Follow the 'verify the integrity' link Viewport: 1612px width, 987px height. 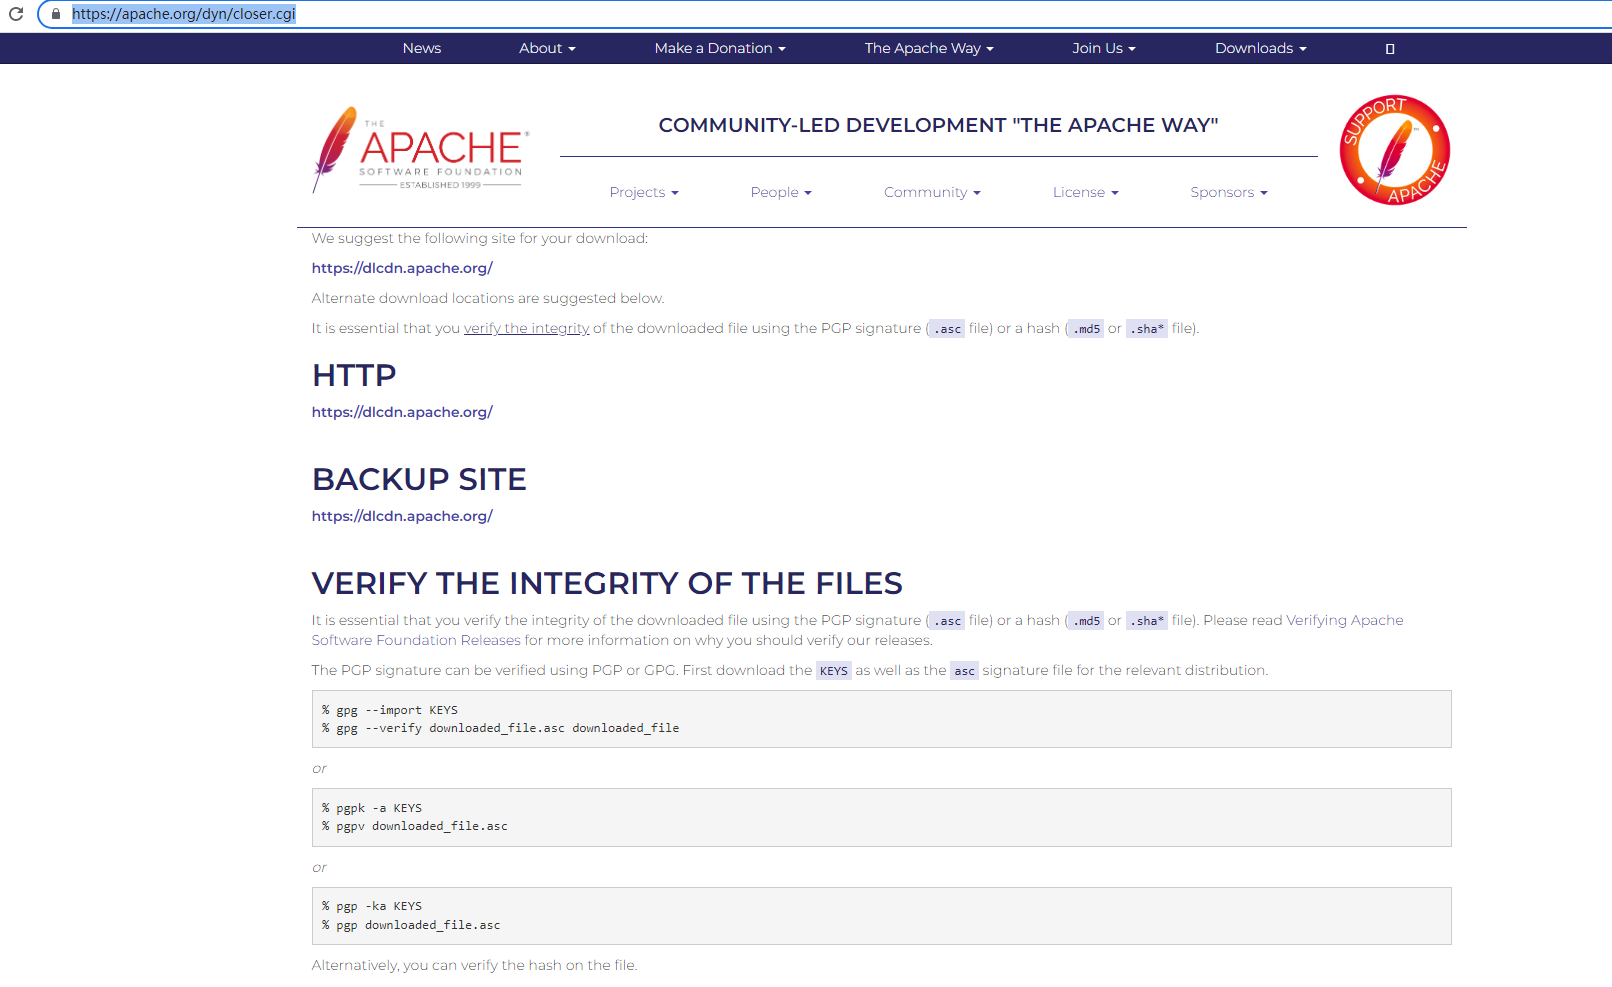[526, 328]
